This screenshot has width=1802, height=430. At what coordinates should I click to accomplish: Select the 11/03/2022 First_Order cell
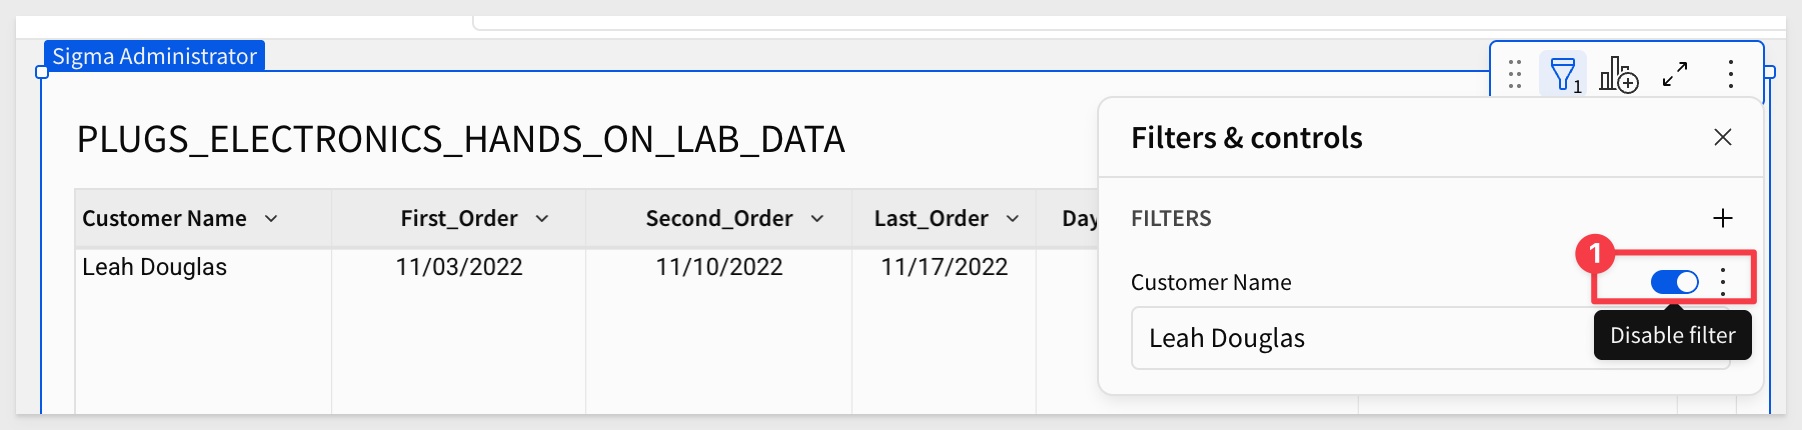tap(459, 267)
